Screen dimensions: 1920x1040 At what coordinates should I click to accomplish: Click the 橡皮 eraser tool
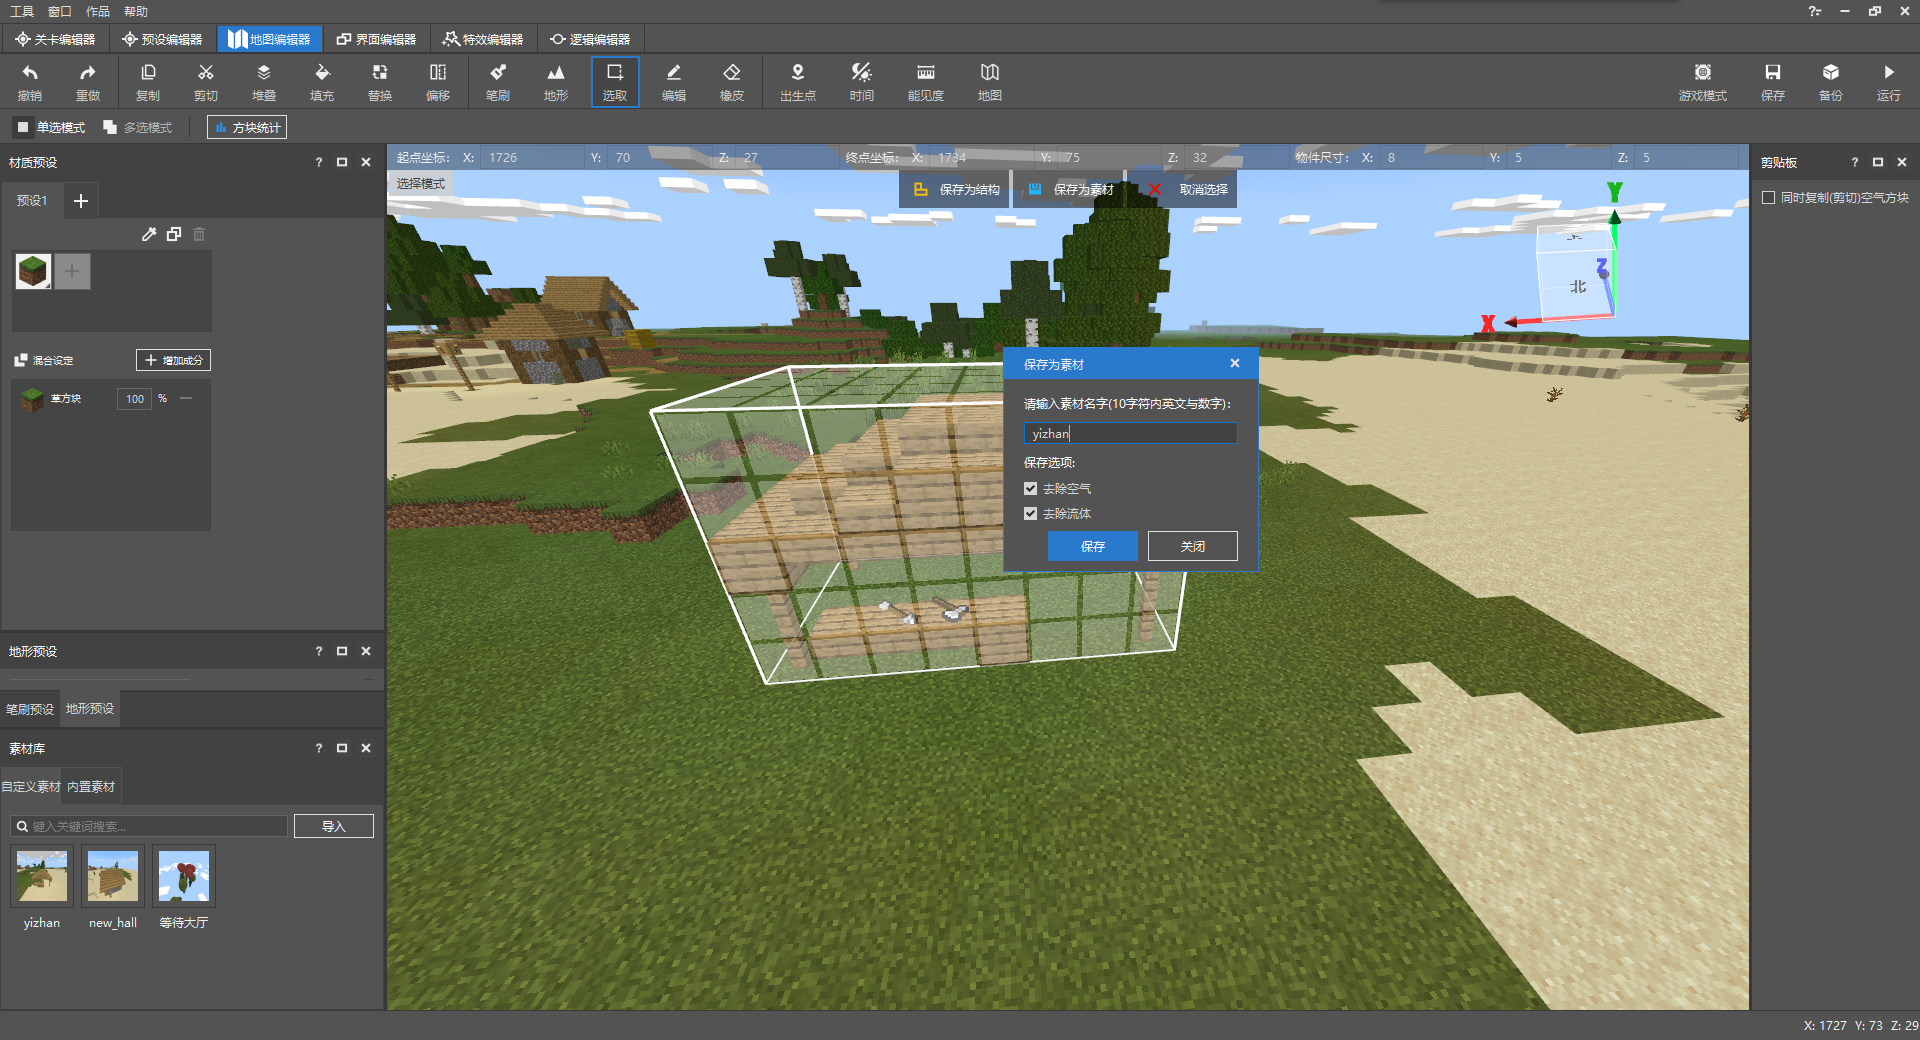coord(731,81)
